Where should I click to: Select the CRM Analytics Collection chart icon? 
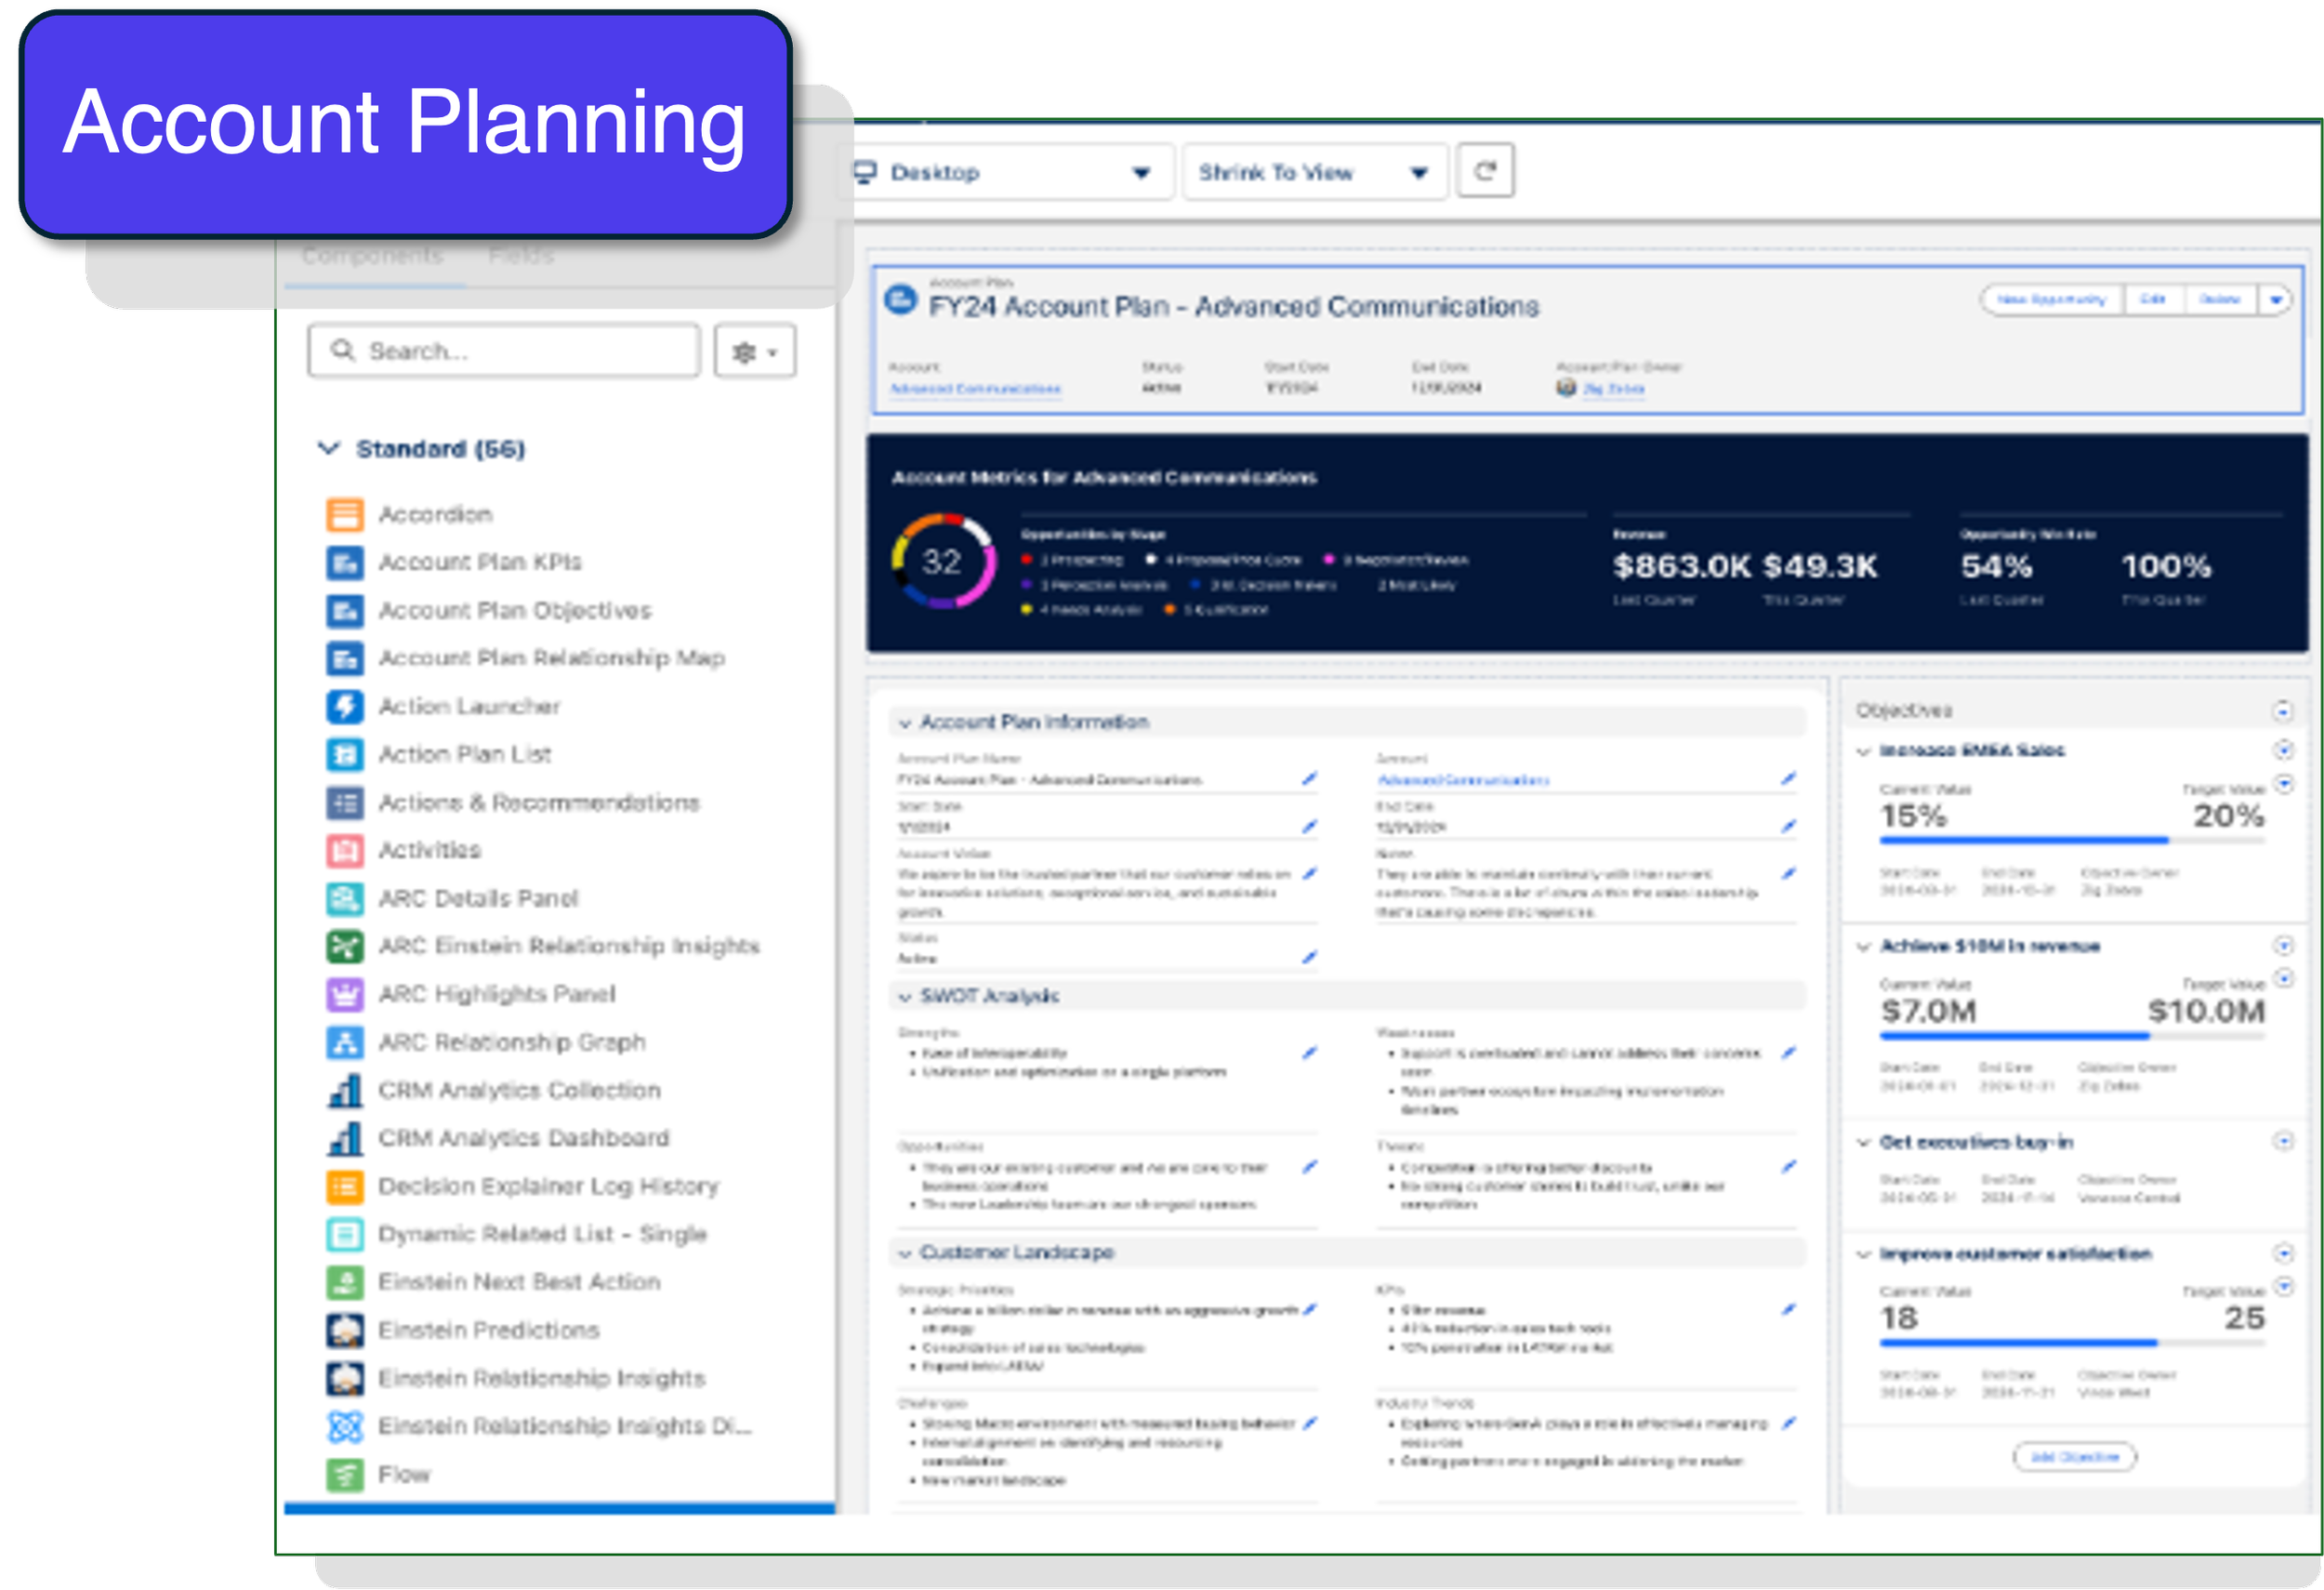(345, 1091)
